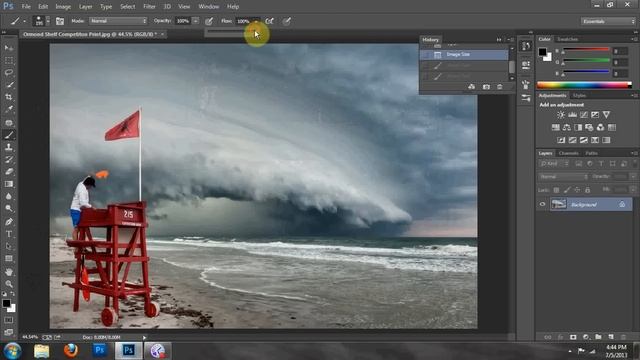The image size is (640, 360).
Task: Toggle lock transparent pixels
Action: [556, 190]
